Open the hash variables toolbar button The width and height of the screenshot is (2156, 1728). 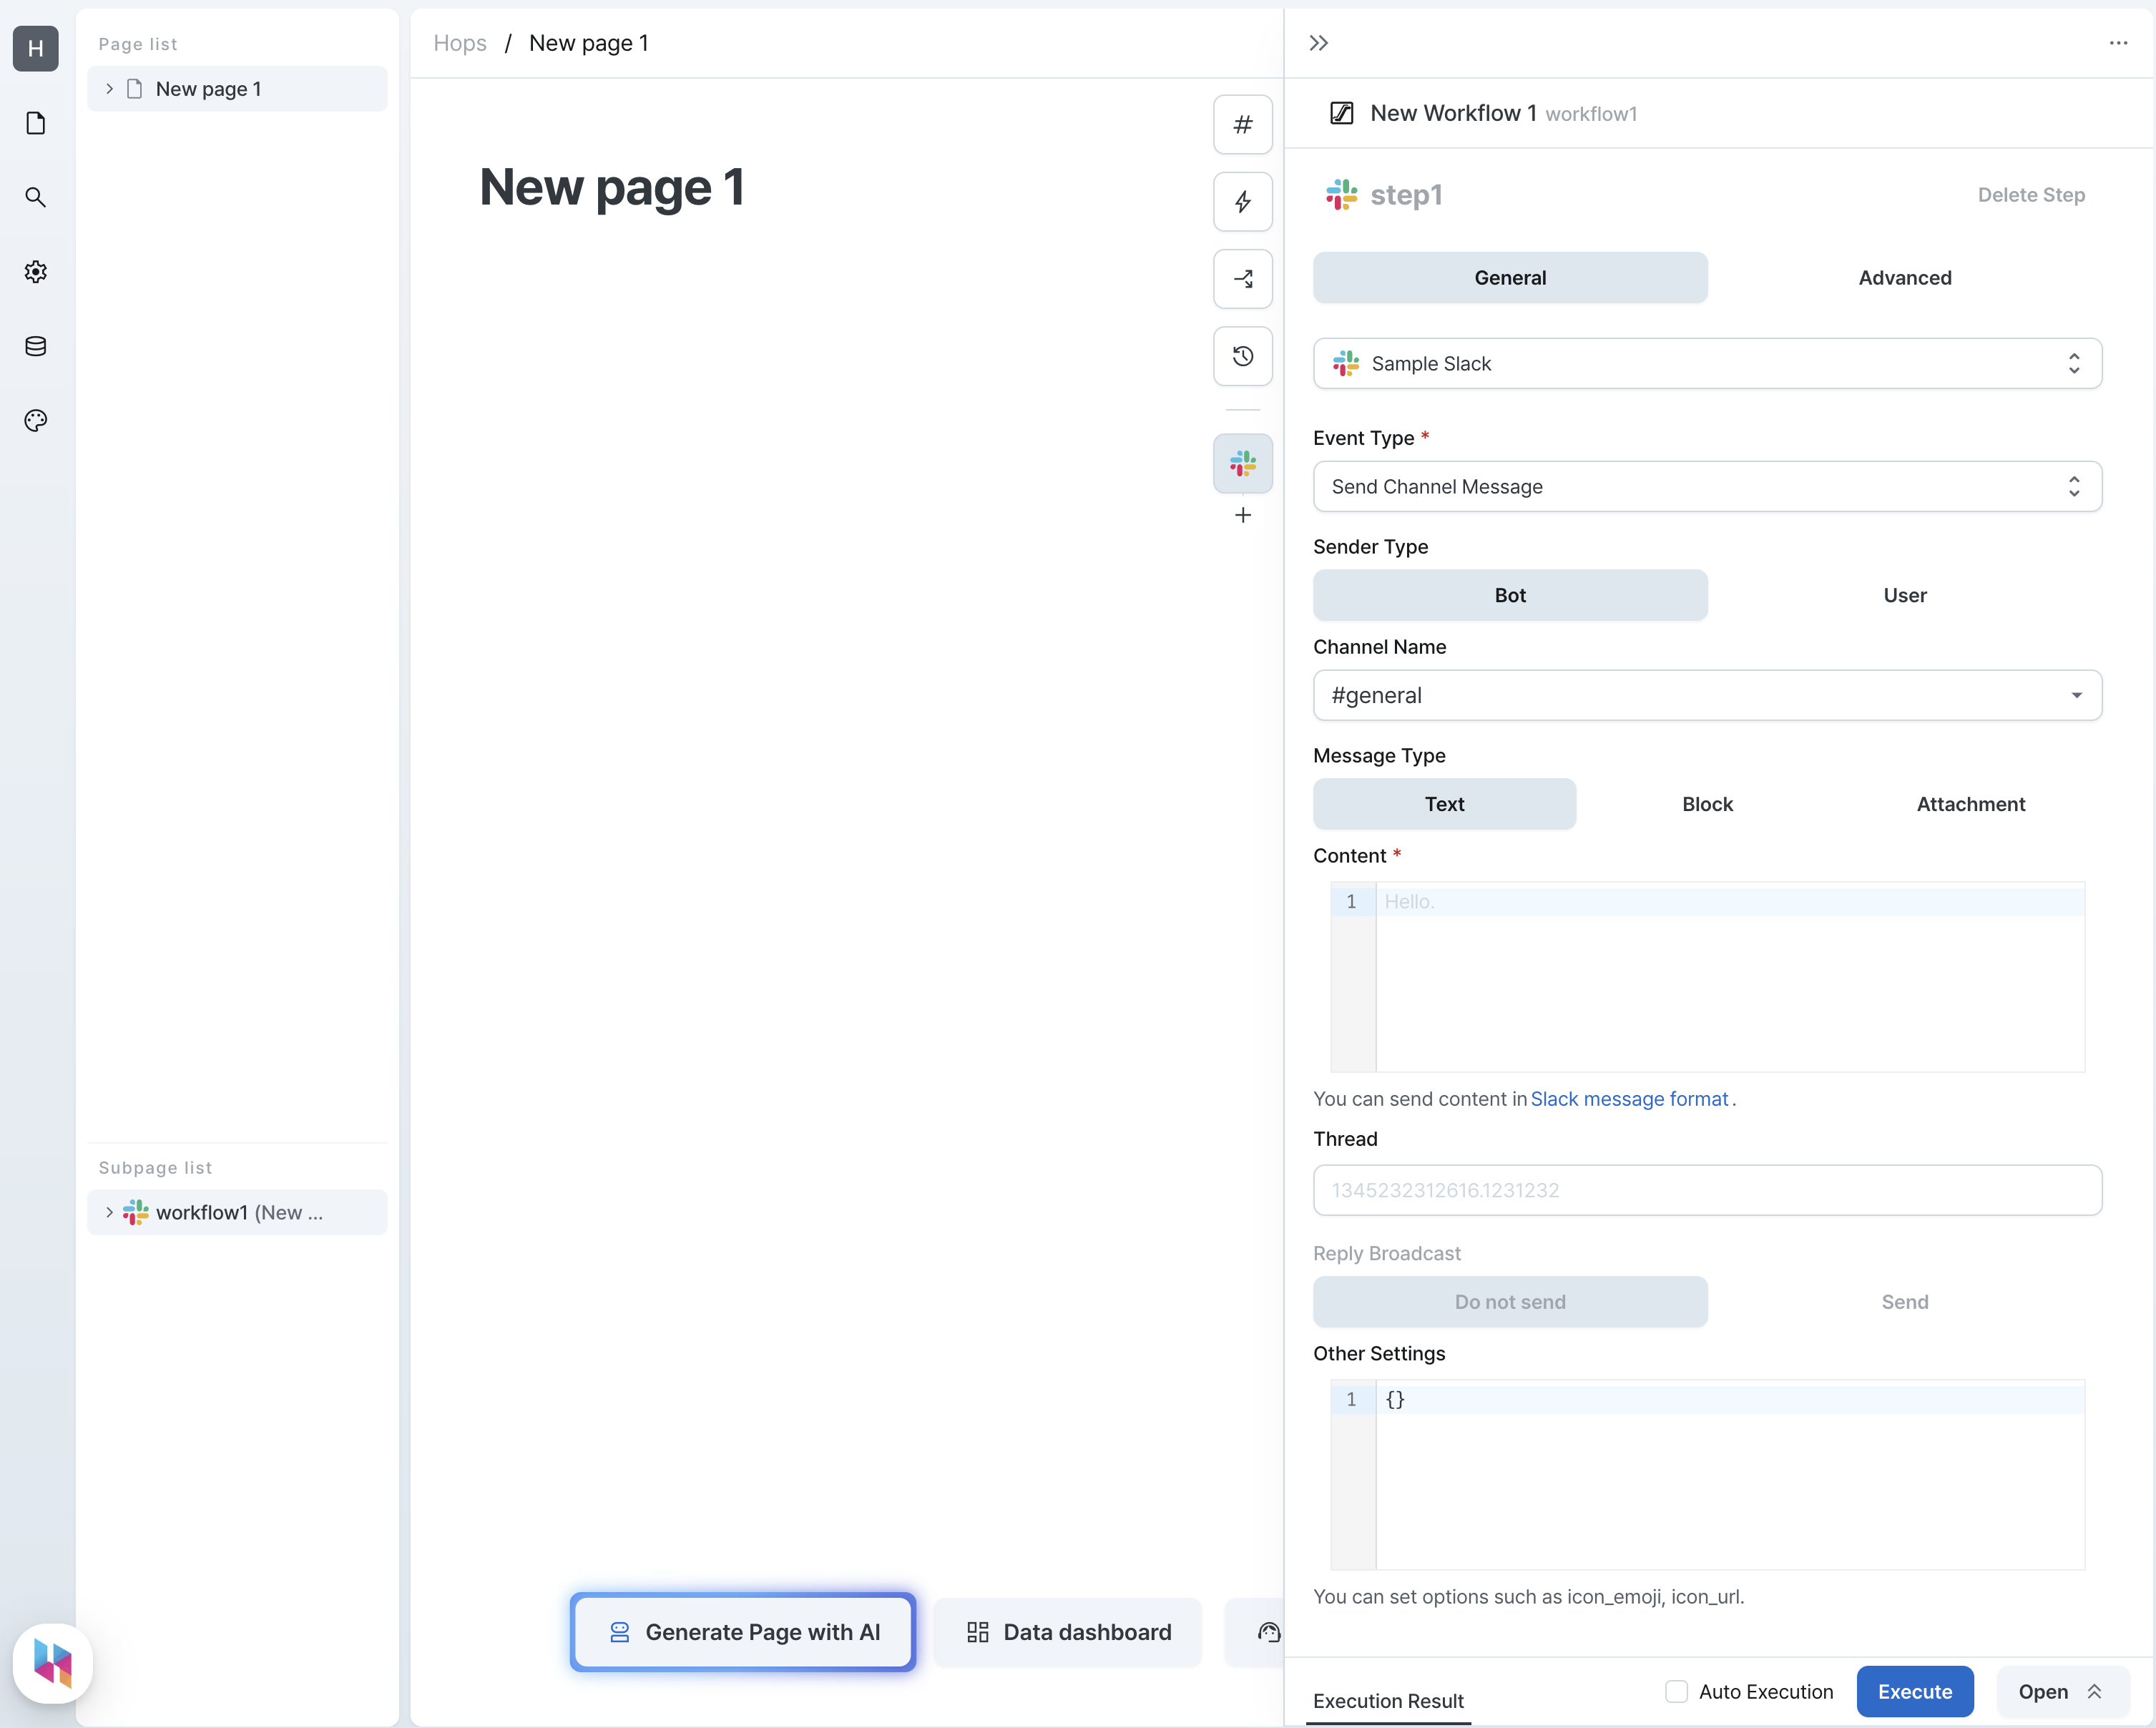click(x=1242, y=124)
